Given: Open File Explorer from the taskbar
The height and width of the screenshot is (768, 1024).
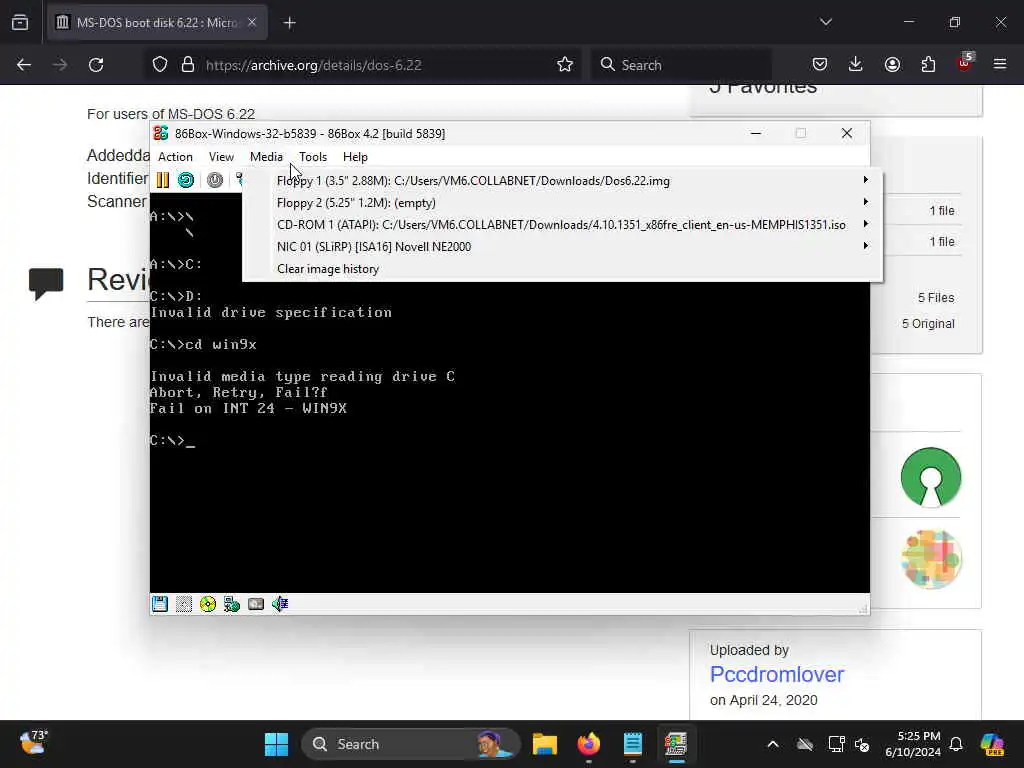Looking at the screenshot, I should click(545, 744).
